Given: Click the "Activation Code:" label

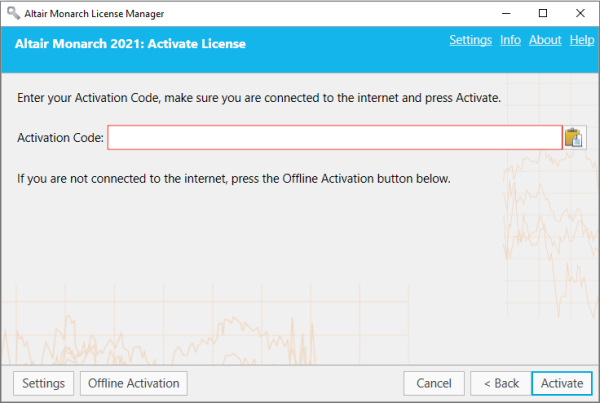Looking at the screenshot, I should [60, 138].
